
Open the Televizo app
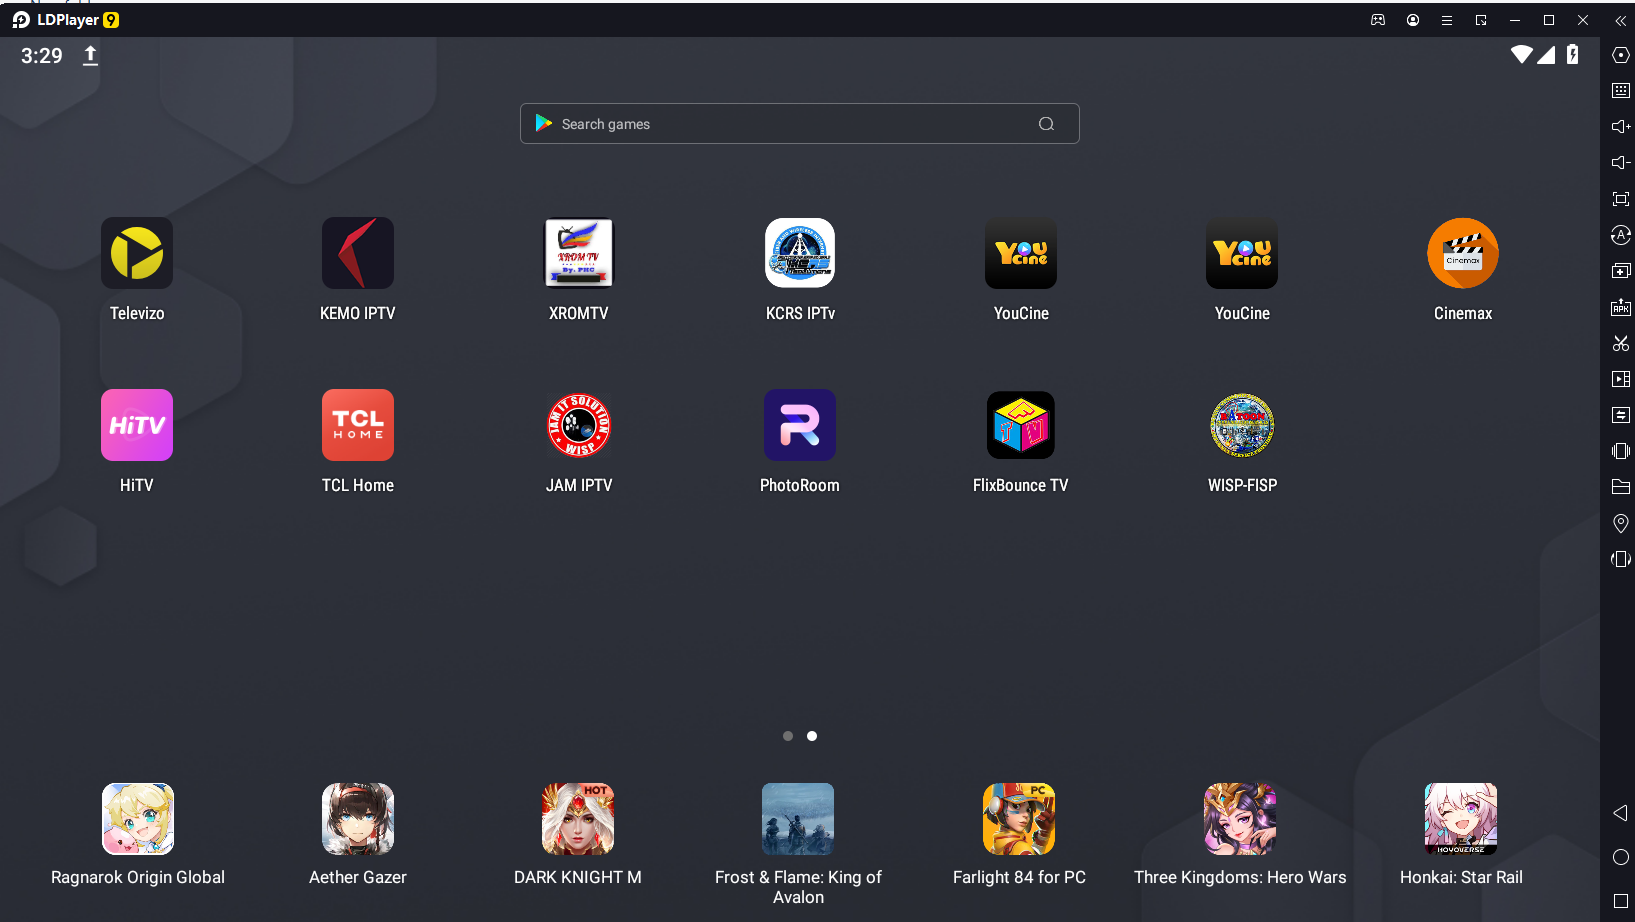click(x=137, y=254)
